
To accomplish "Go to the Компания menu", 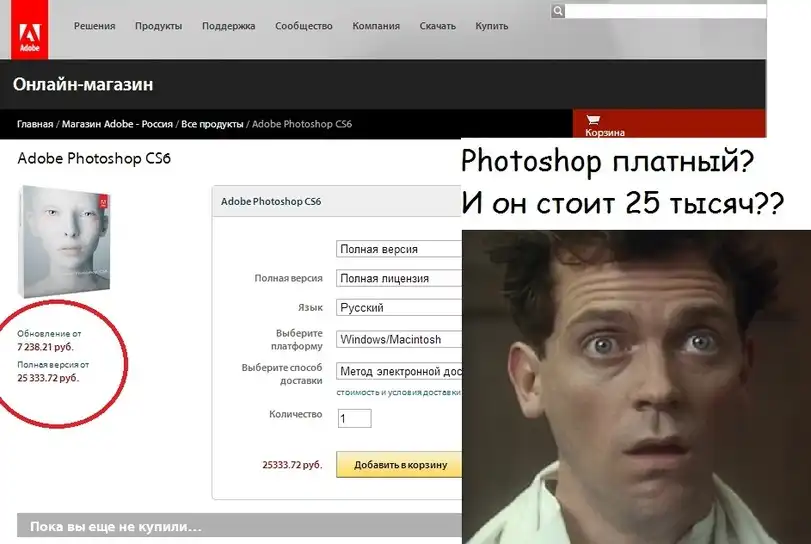I will point(376,26).
